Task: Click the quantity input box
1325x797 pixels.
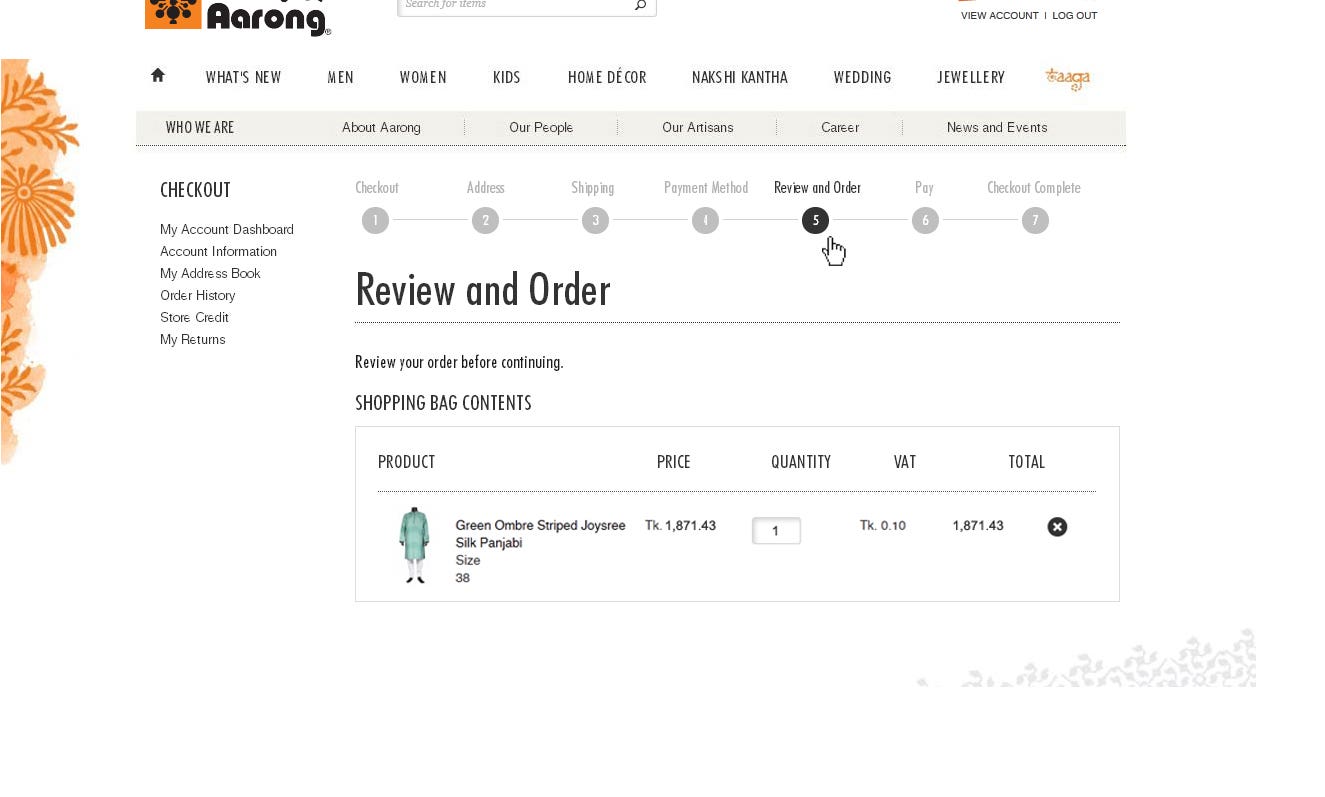Action: point(776,531)
